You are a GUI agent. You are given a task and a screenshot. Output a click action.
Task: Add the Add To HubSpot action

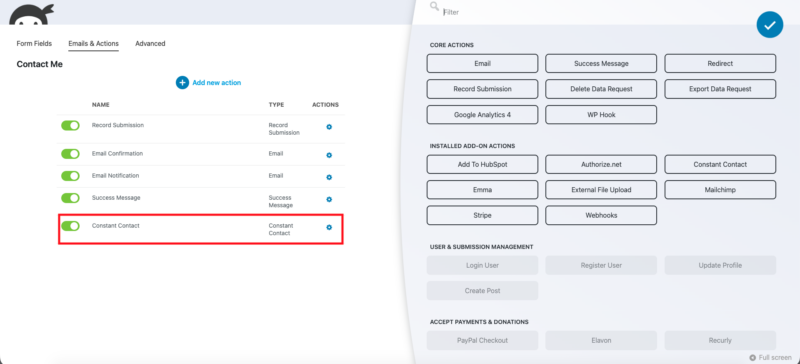coord(482,164)
